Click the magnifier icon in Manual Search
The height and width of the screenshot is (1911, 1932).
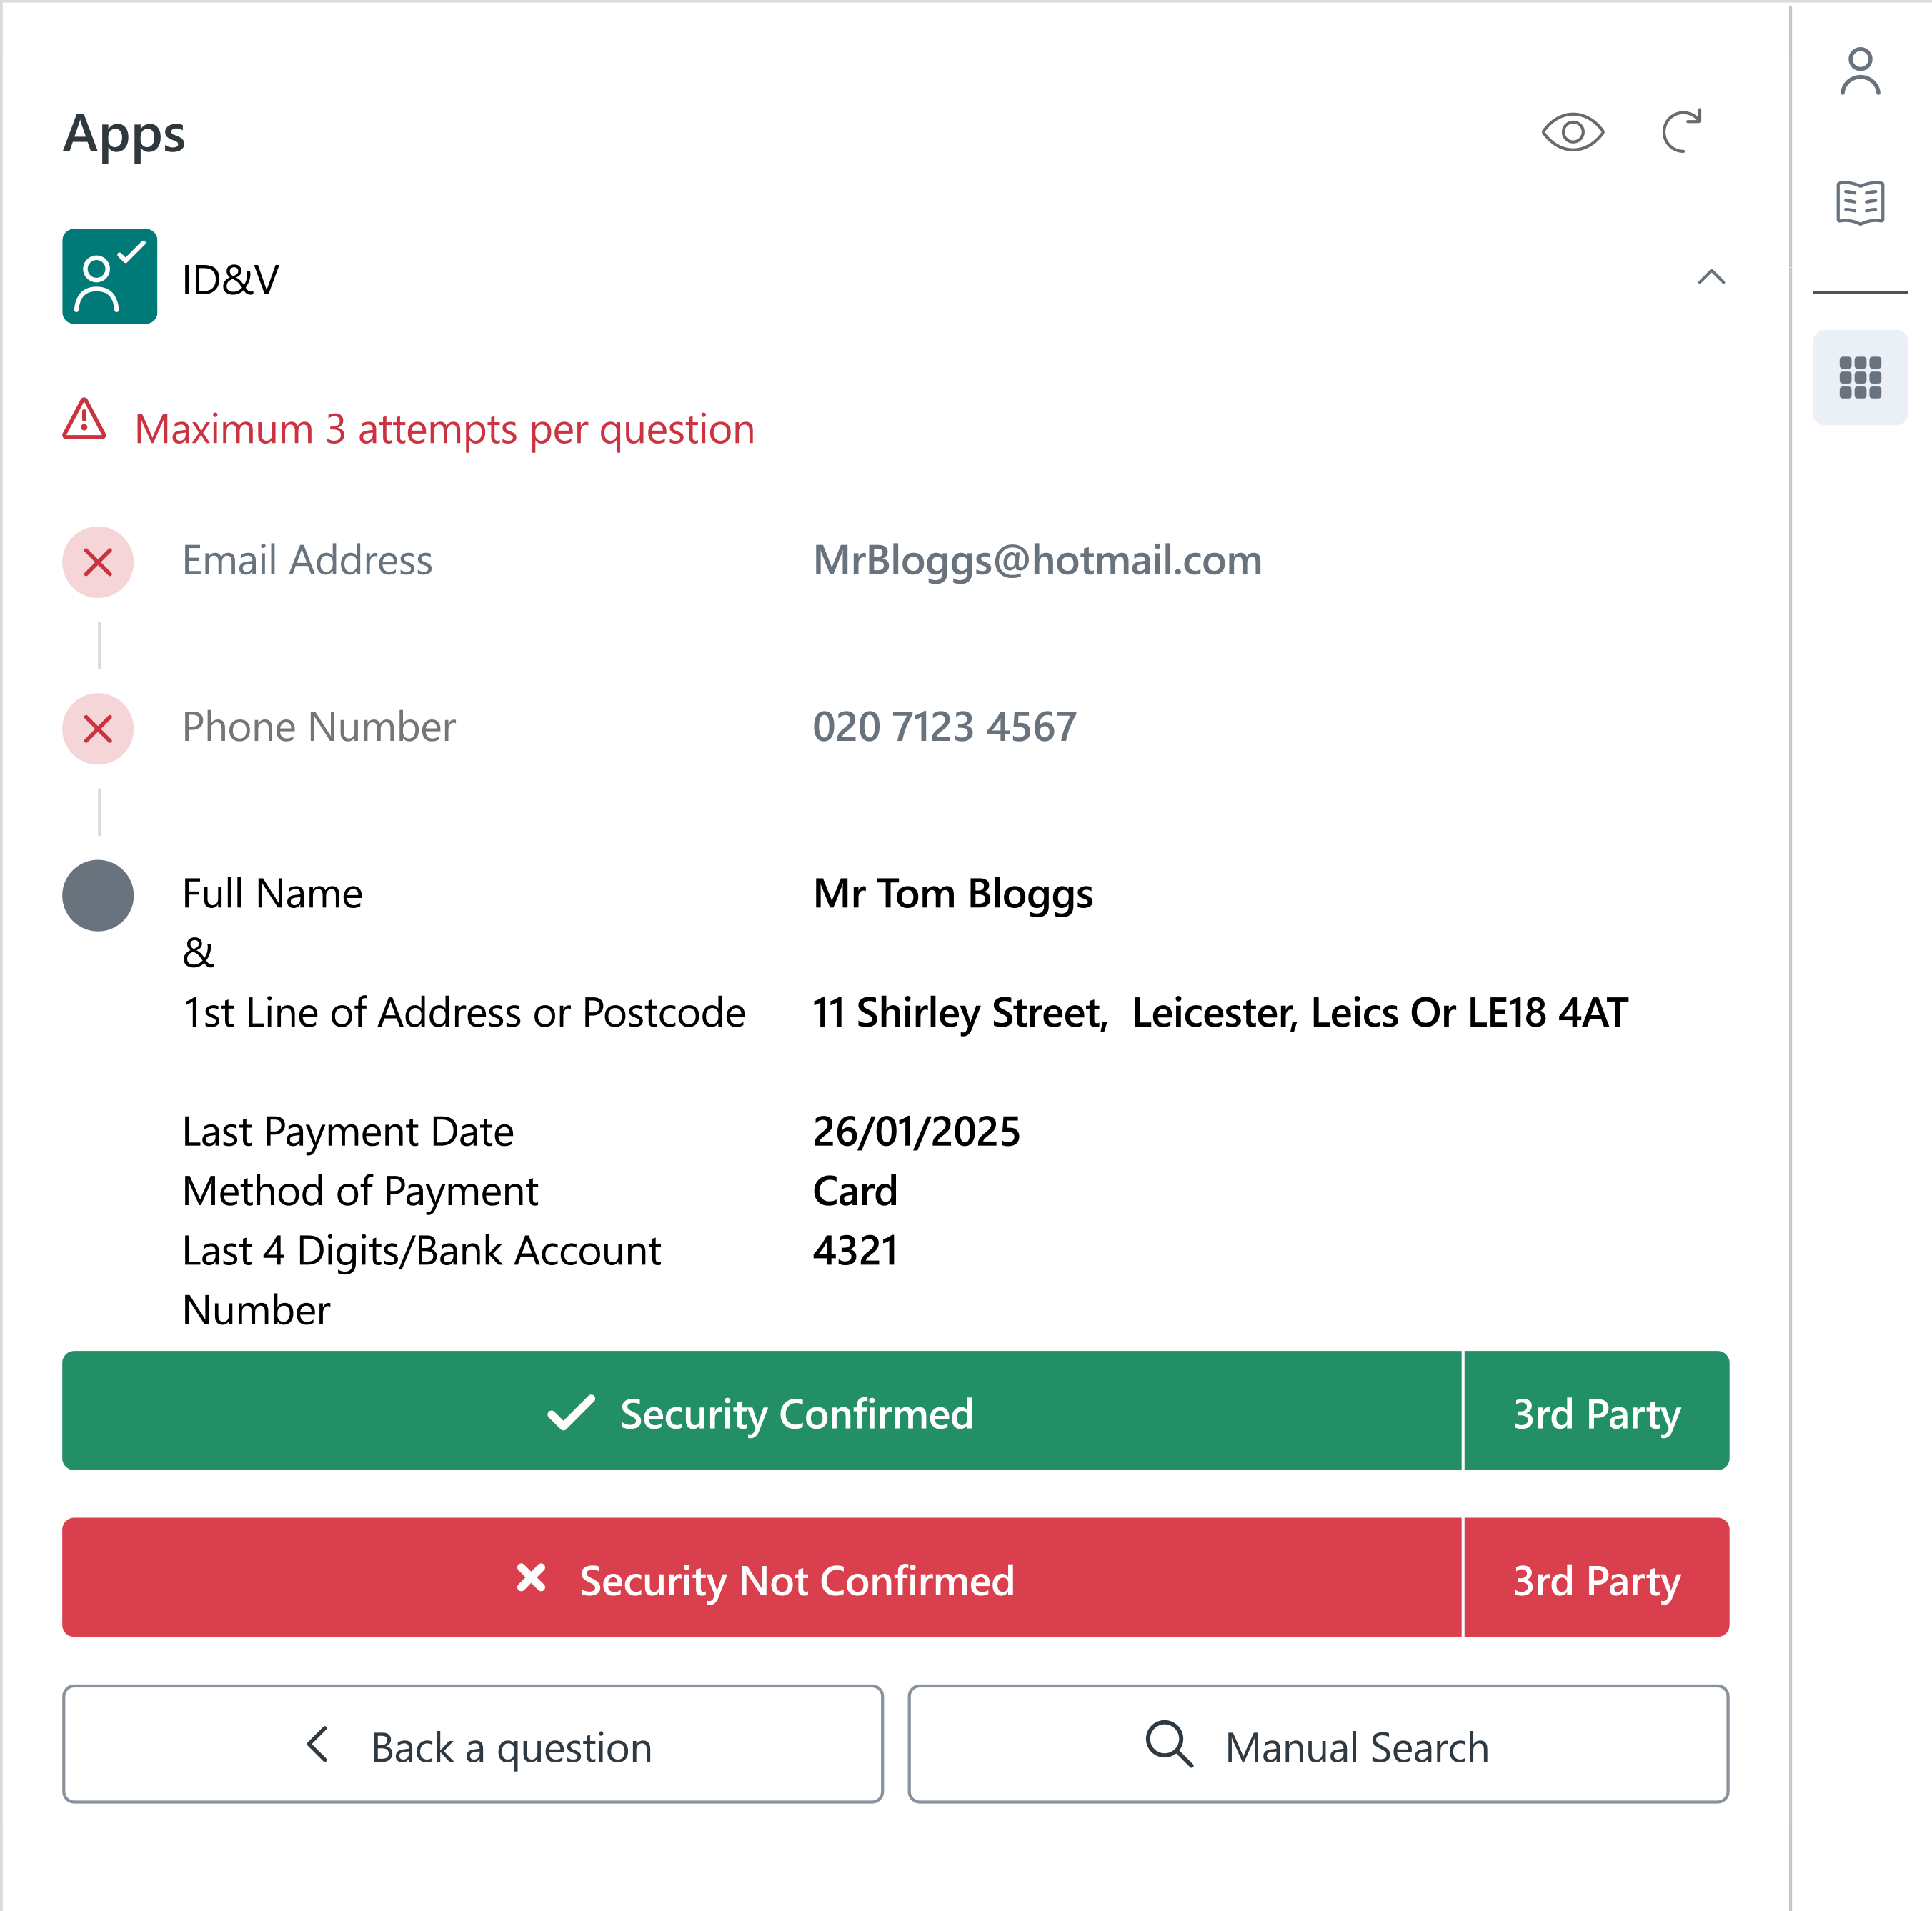coord(1168,1744)
